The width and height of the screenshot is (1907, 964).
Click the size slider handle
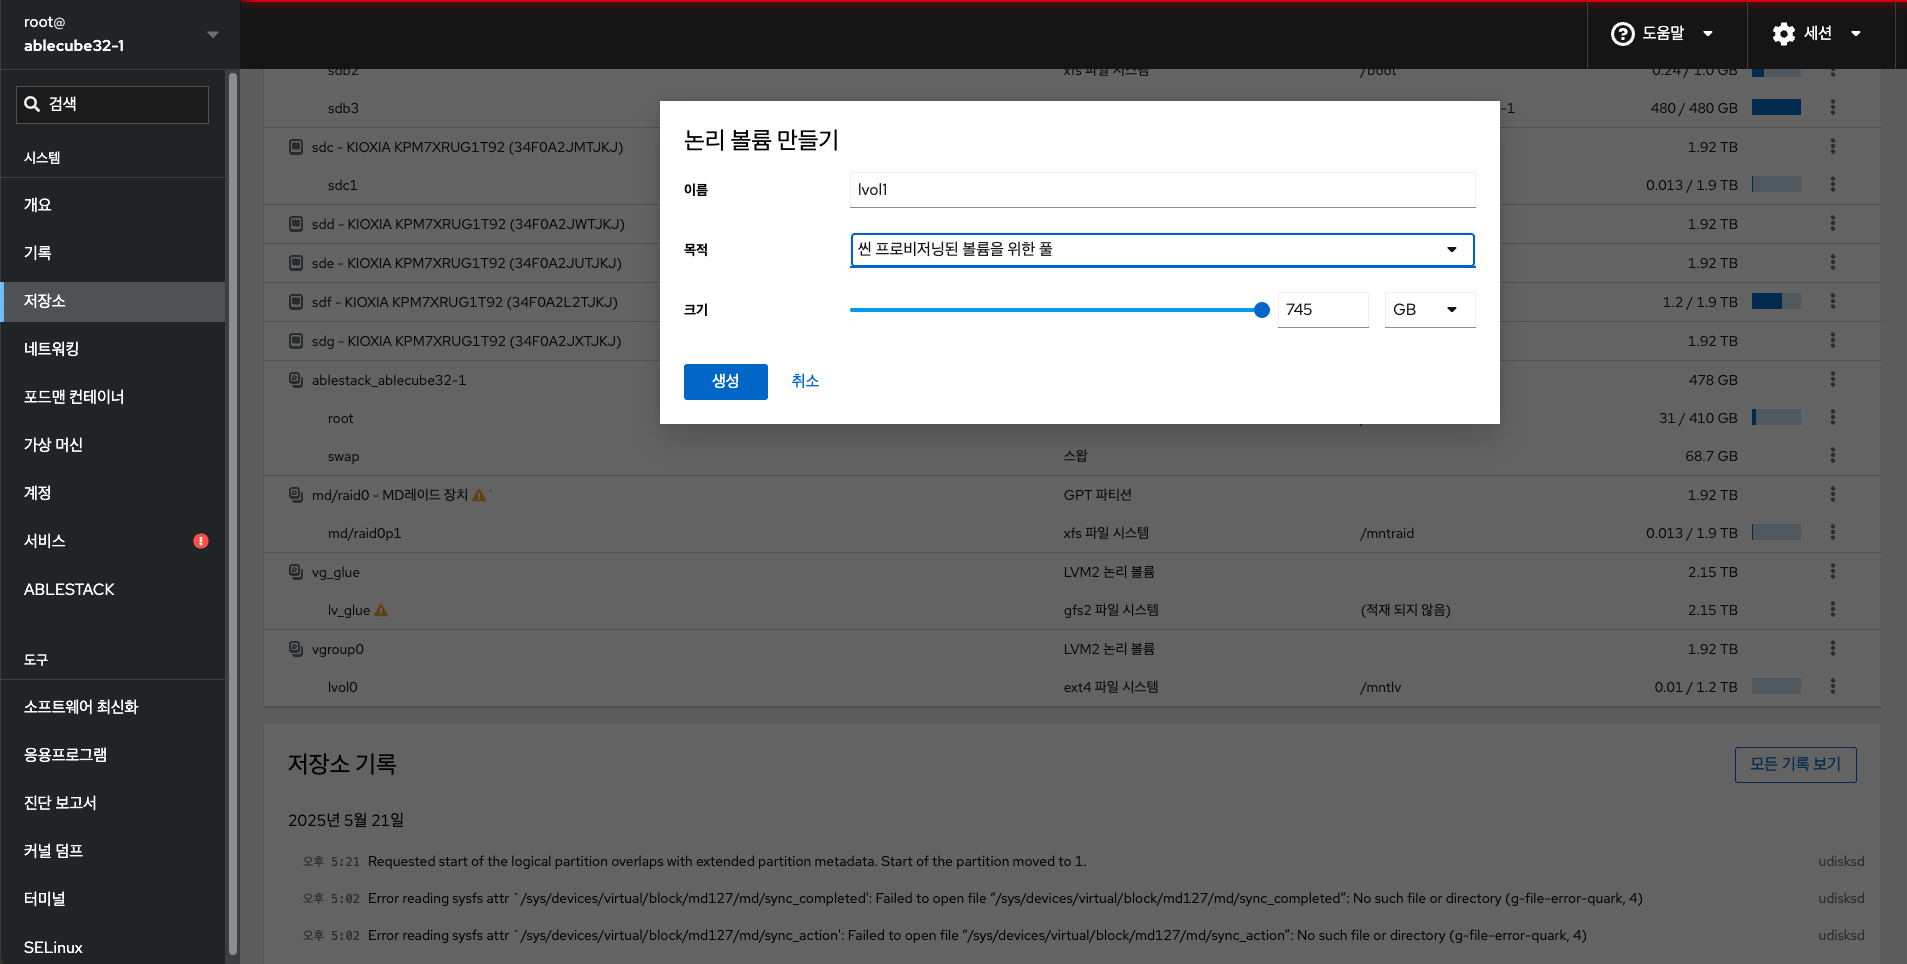point(1262,310)
